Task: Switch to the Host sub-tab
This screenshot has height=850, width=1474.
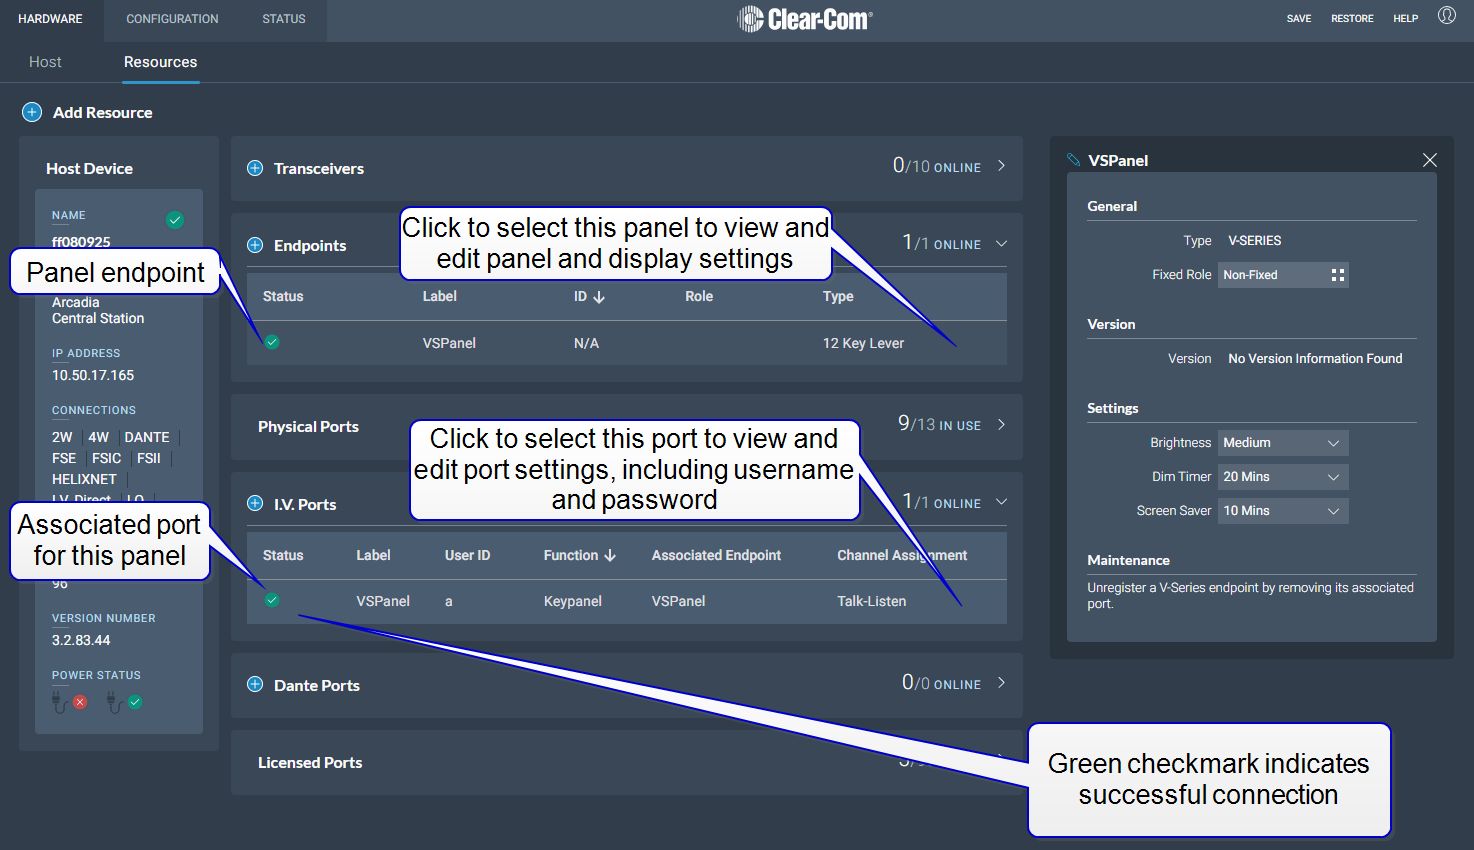Action: tap(45, 62)
